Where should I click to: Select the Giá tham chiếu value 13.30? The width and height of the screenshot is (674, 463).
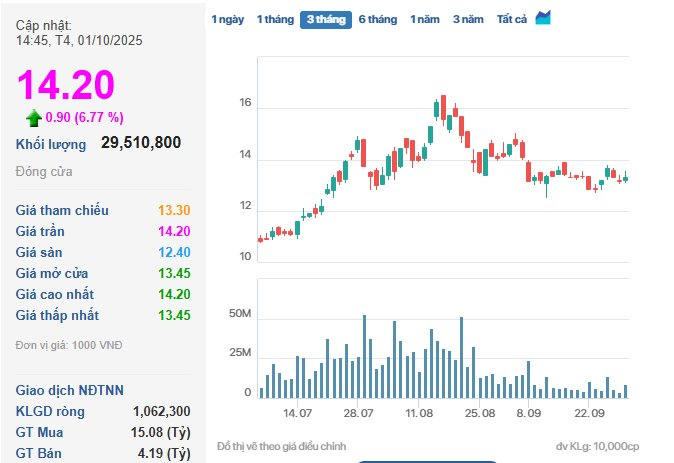174,210
